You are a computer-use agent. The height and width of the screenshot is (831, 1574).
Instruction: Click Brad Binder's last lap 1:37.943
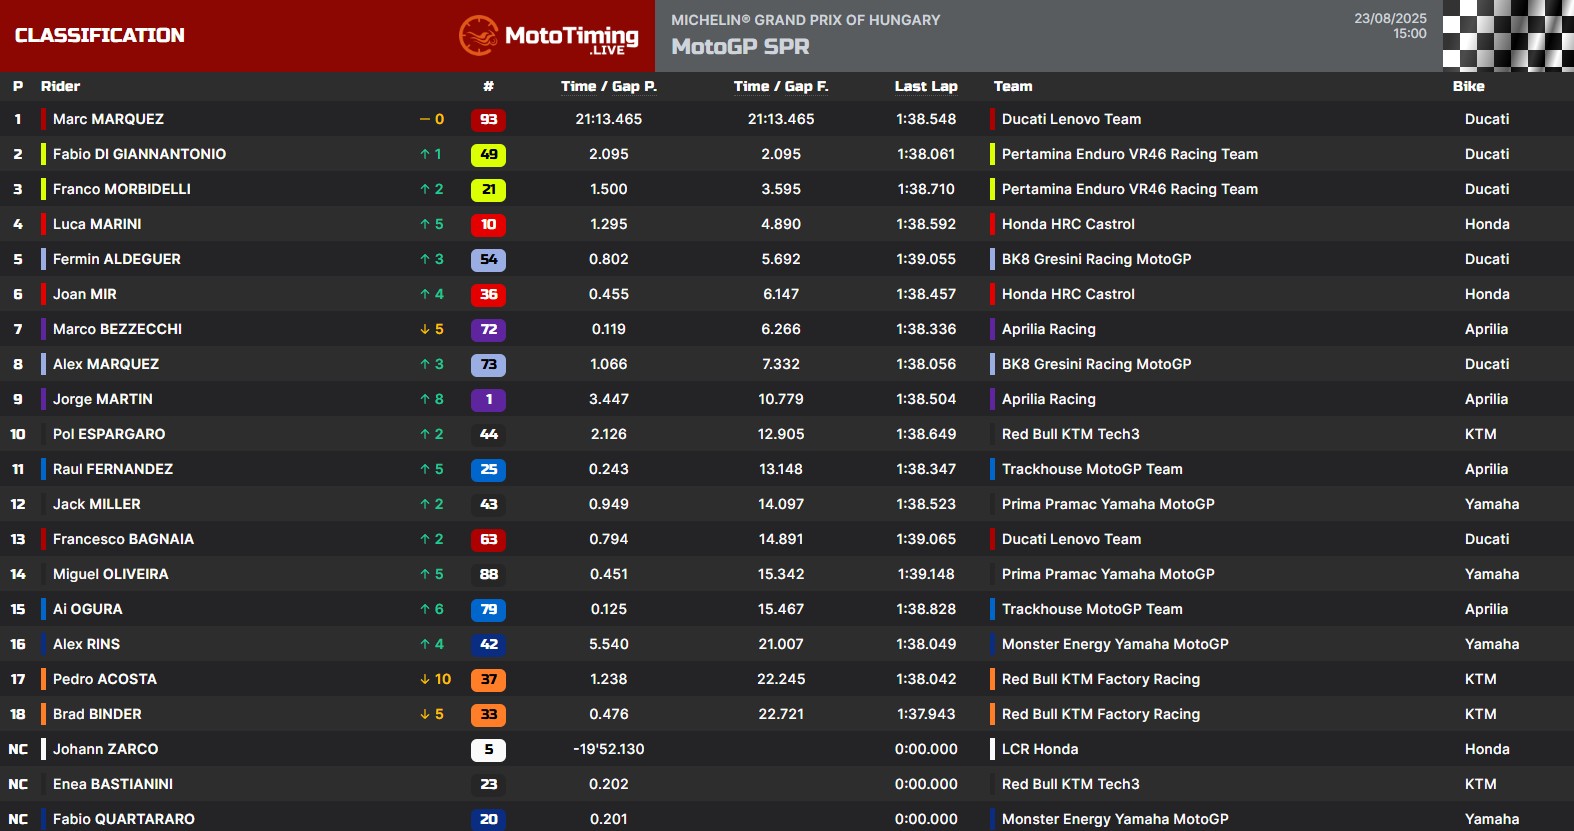926,714
